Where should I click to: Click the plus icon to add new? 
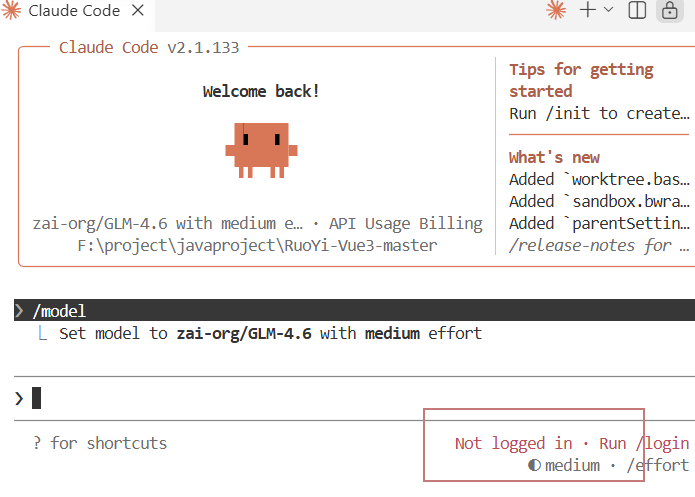pyautogui.click(x=588, y=10)
